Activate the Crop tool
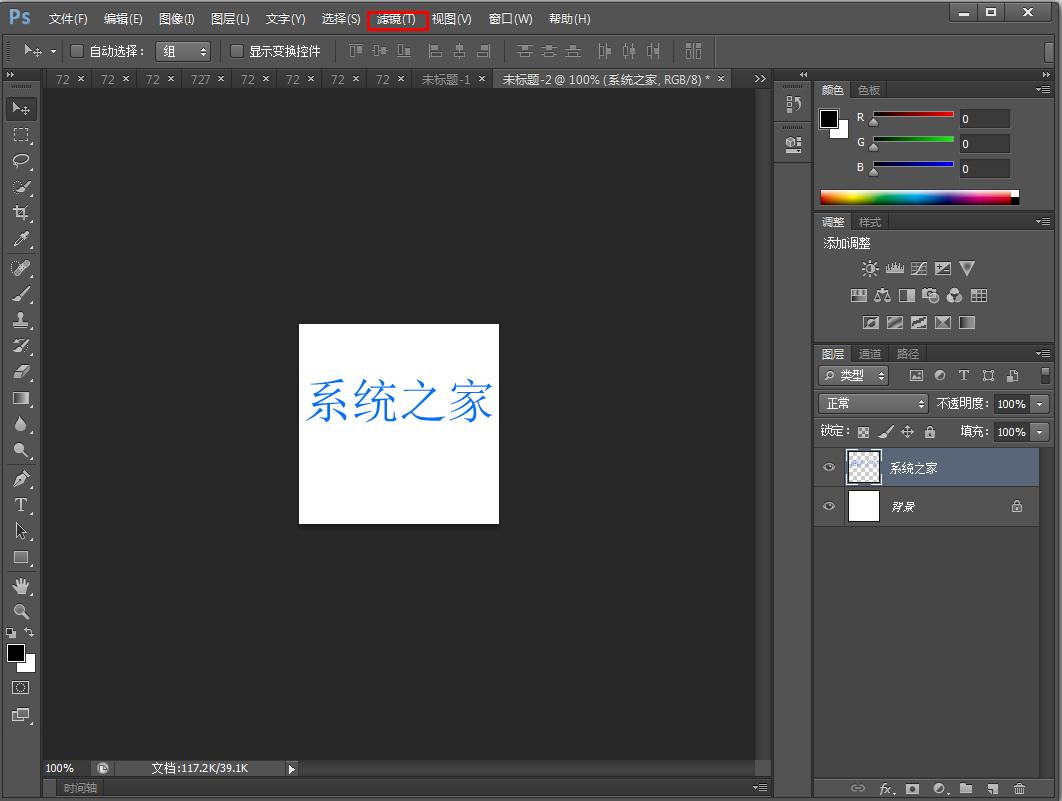 pyautogui.click(x=21, y=213)
